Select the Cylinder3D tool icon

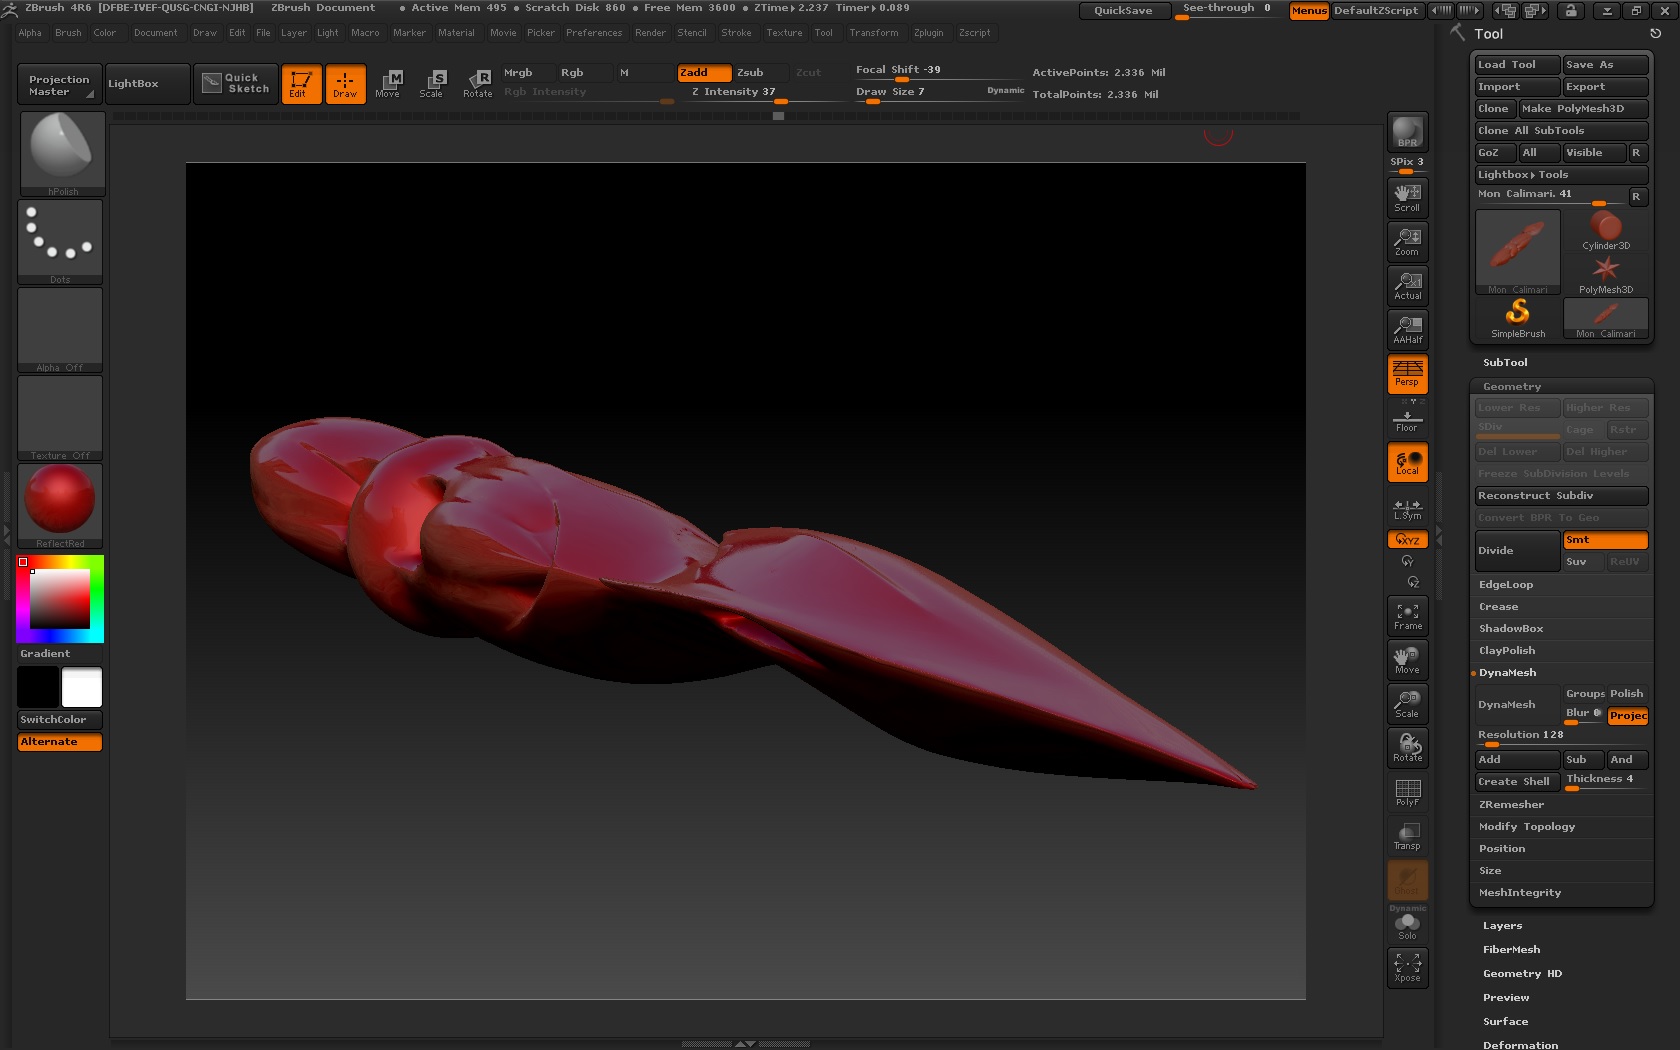pyautogui.click(x=1605, y=231)
